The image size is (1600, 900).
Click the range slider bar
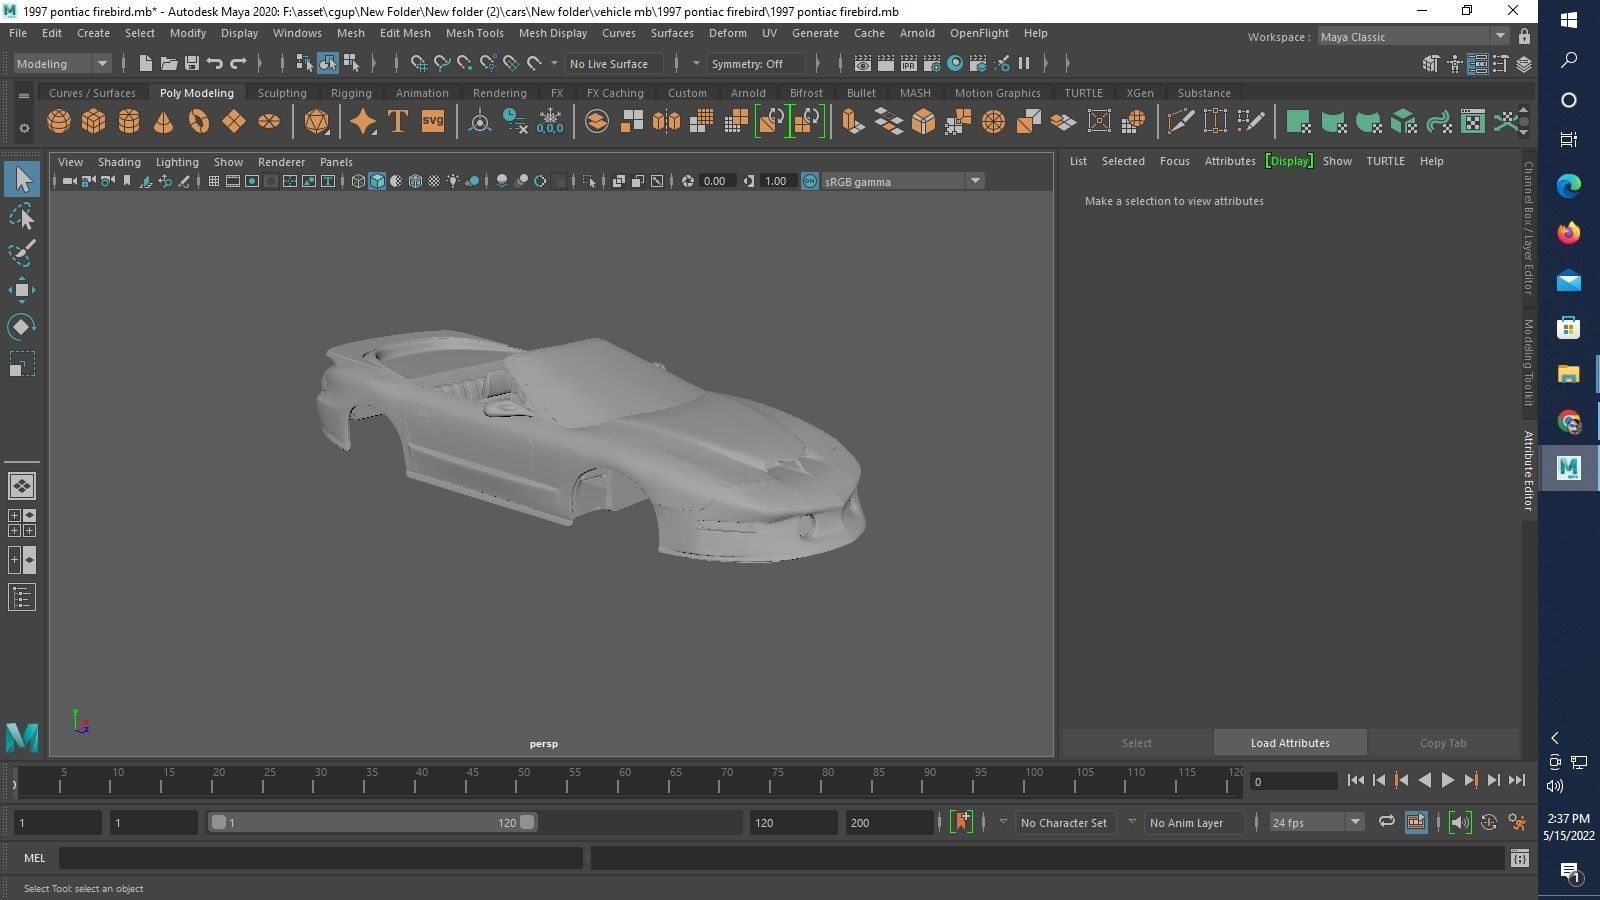click(372, 822)
